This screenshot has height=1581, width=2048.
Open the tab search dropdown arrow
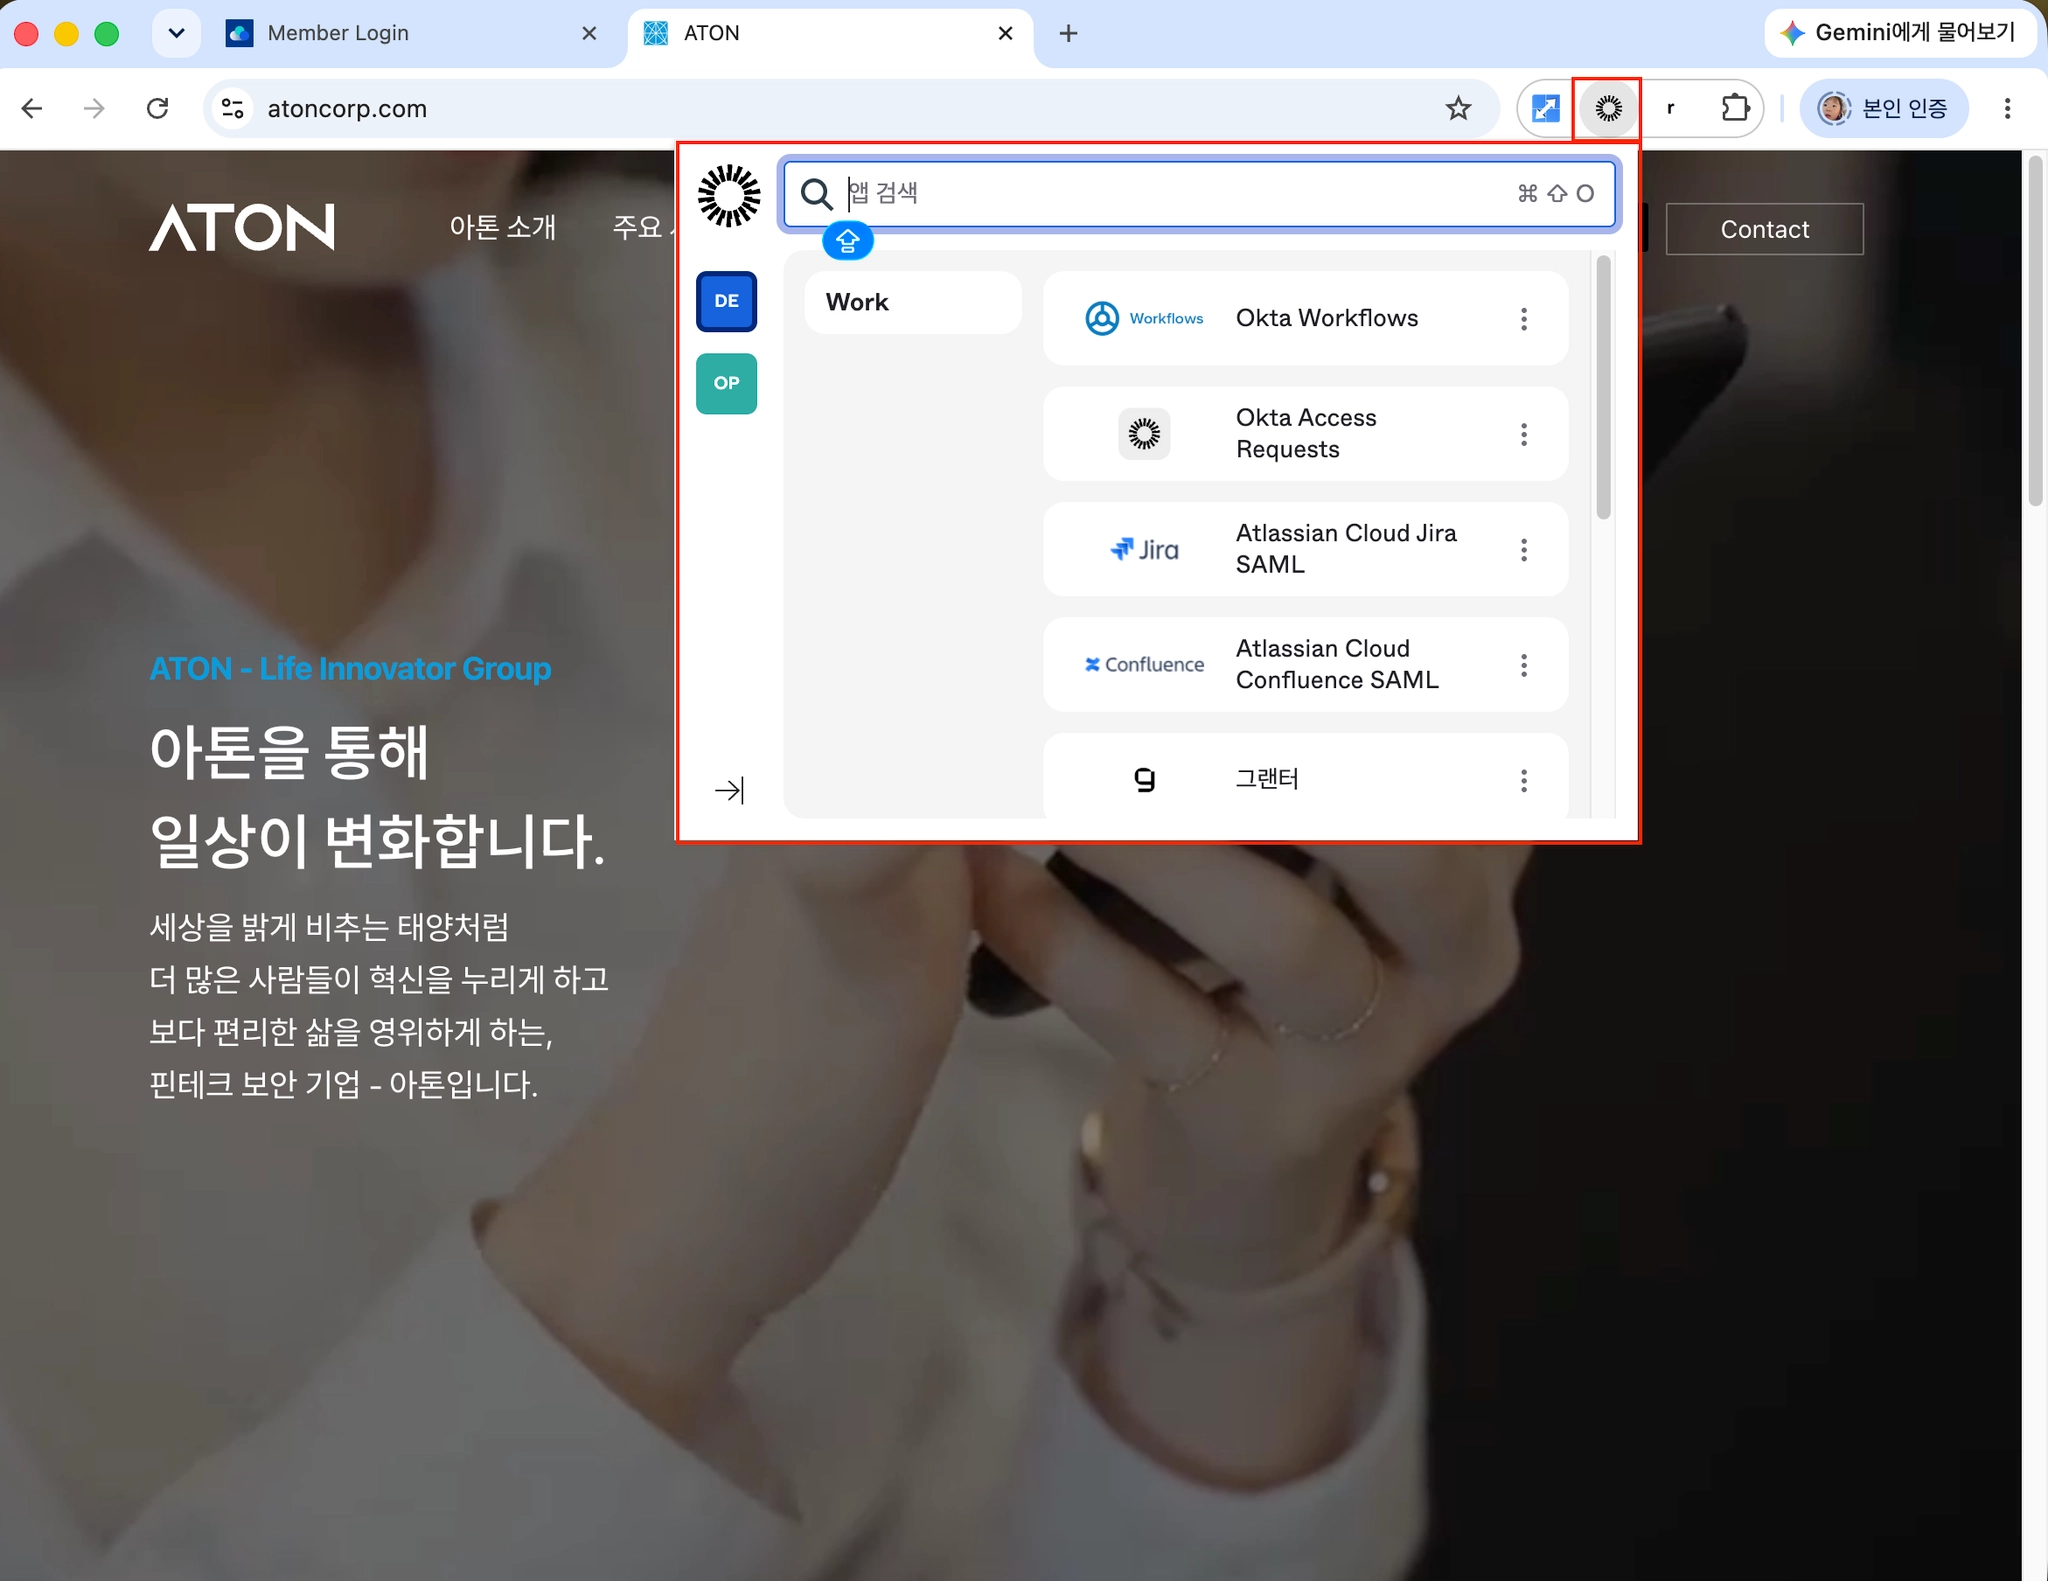click(x=176, y=33)
